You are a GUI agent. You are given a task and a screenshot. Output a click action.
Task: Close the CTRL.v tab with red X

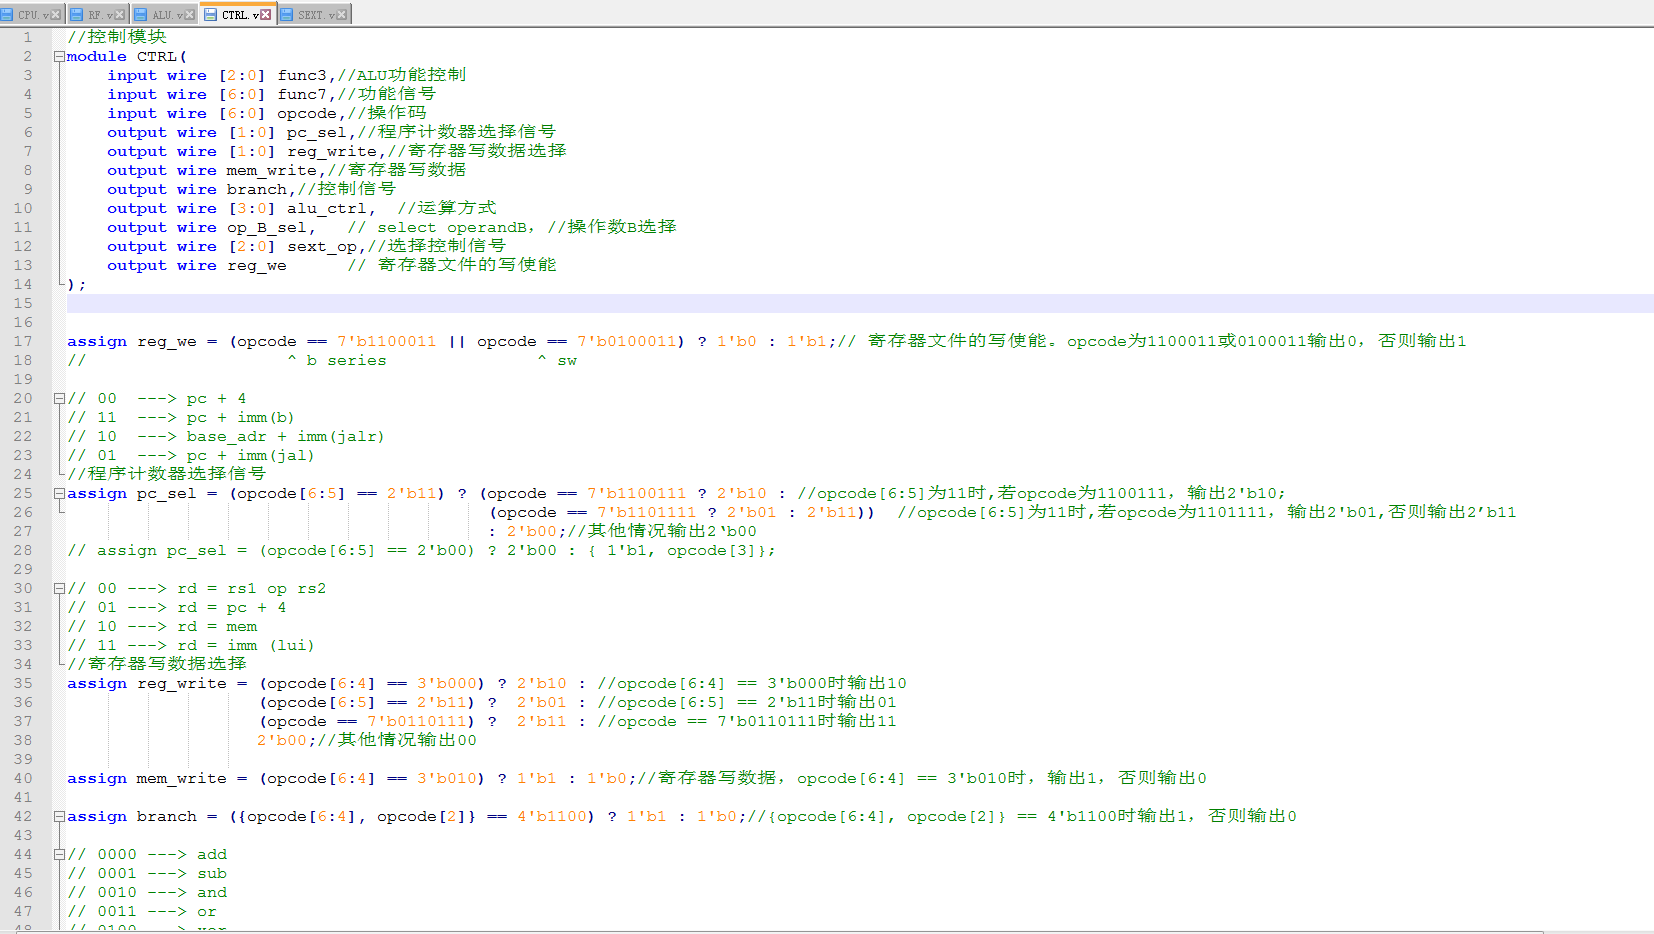(266, 15)
